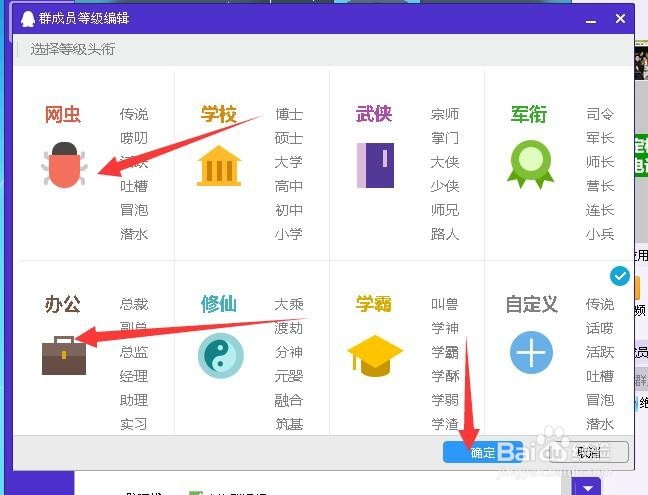Click 营长 under 军衔
Viewport: 648px width, 495px height.
(600, 186)
